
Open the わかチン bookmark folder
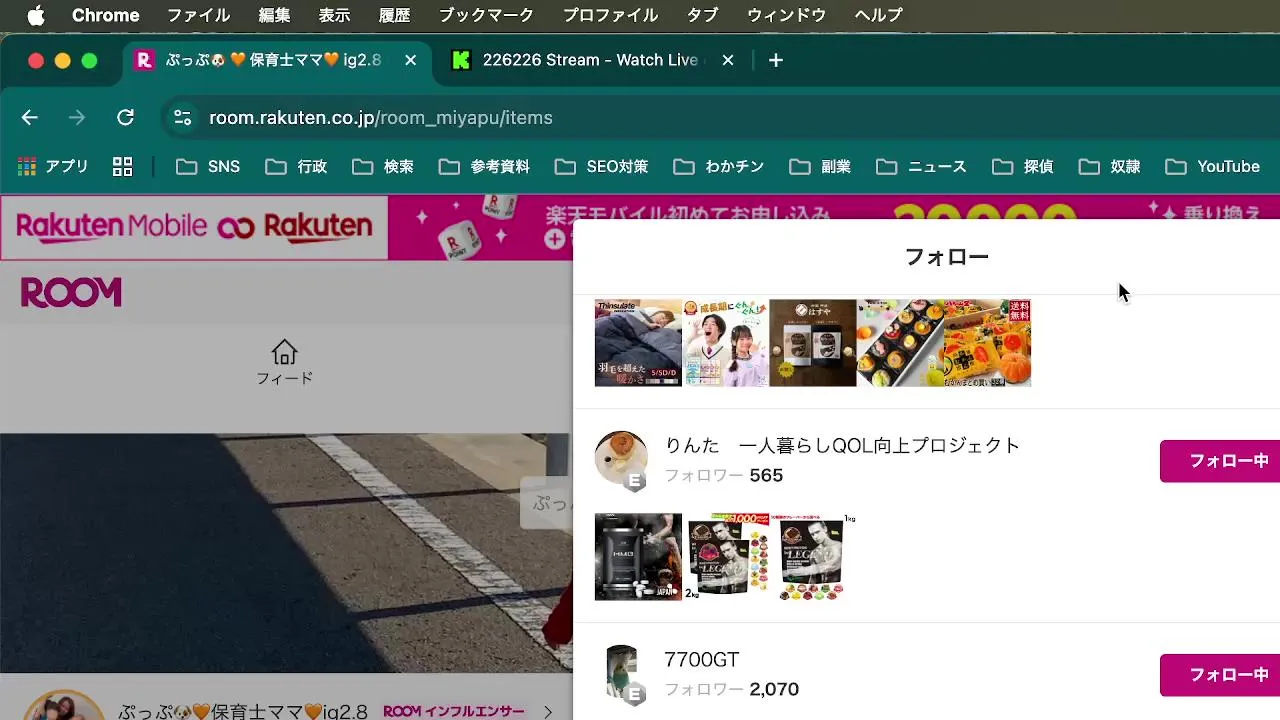click(719, 167)
